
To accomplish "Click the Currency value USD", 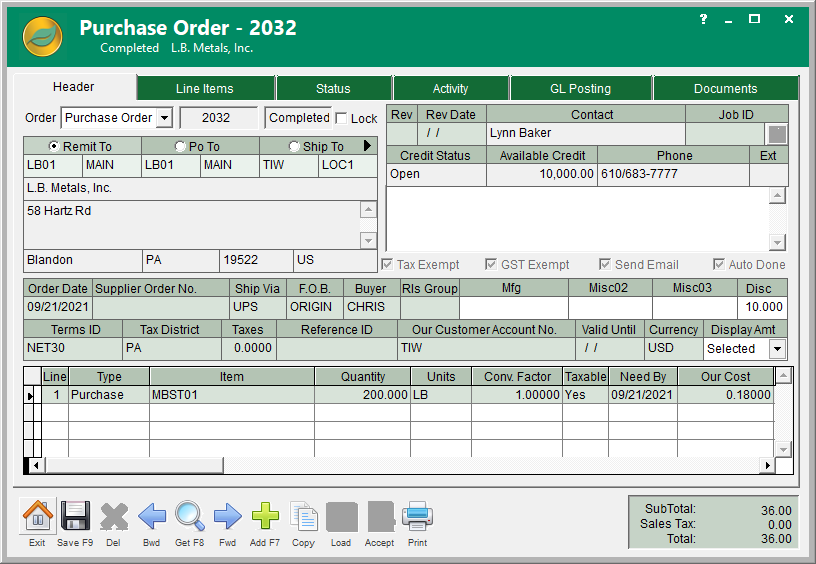I will [x=674, y=348].
